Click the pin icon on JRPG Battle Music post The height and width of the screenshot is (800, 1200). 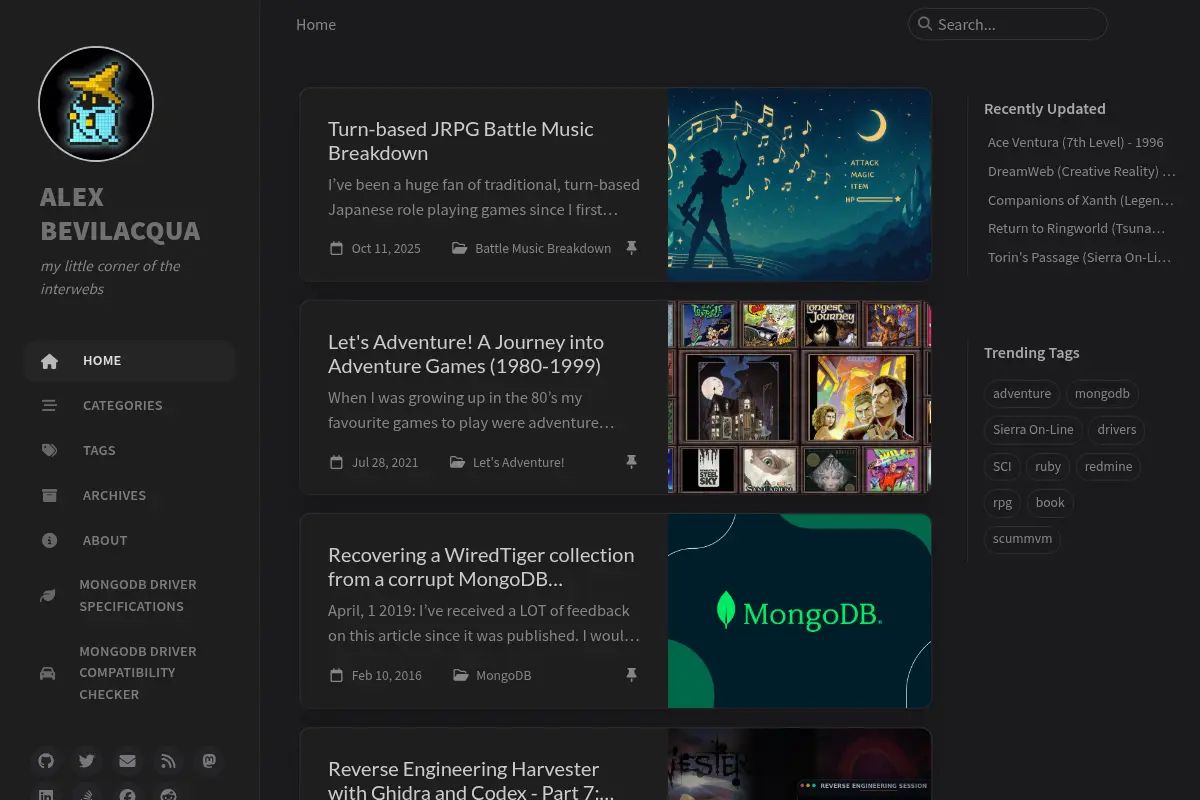[x=631, y=248]
